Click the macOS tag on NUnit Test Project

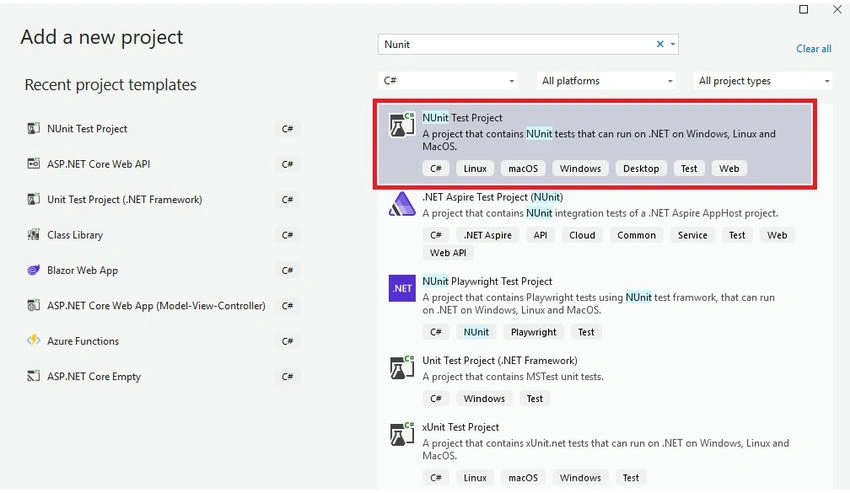523,168
